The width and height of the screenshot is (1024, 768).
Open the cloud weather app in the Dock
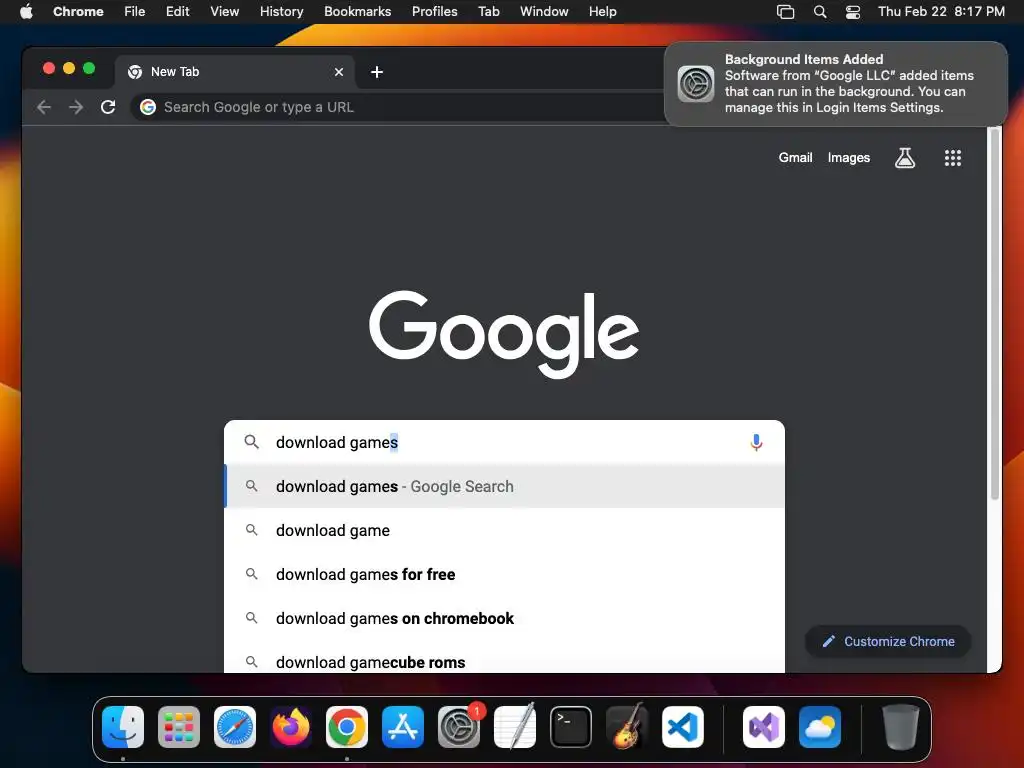pos(820,727)
